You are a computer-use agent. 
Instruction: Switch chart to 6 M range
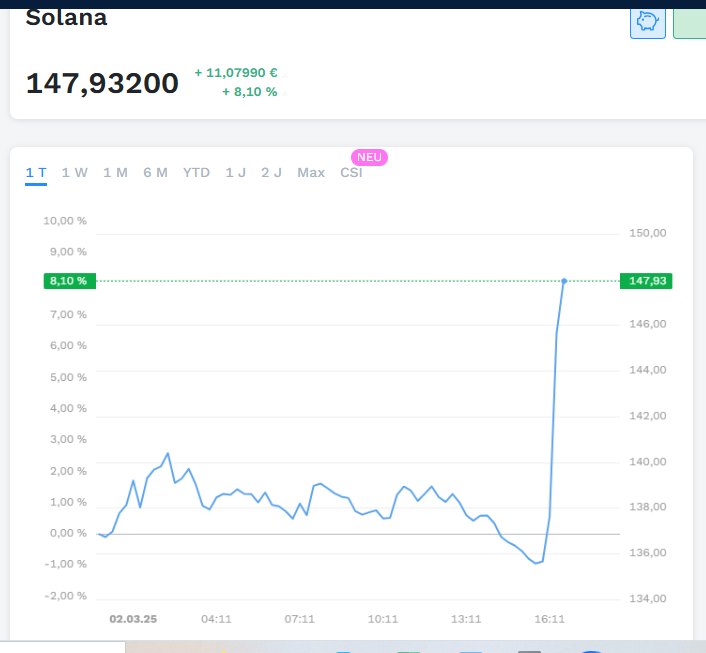155,173
